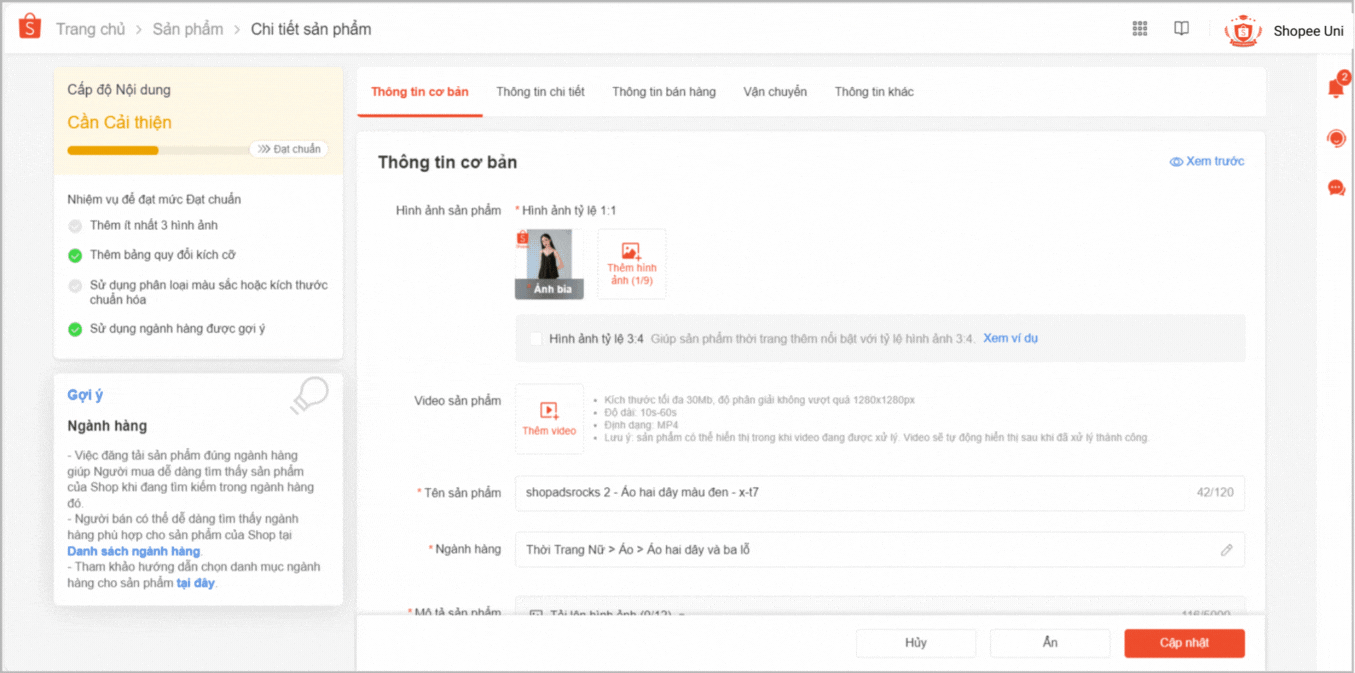Open the chat messages icon
1355x673 pixels.
(x=1335, y=188)
